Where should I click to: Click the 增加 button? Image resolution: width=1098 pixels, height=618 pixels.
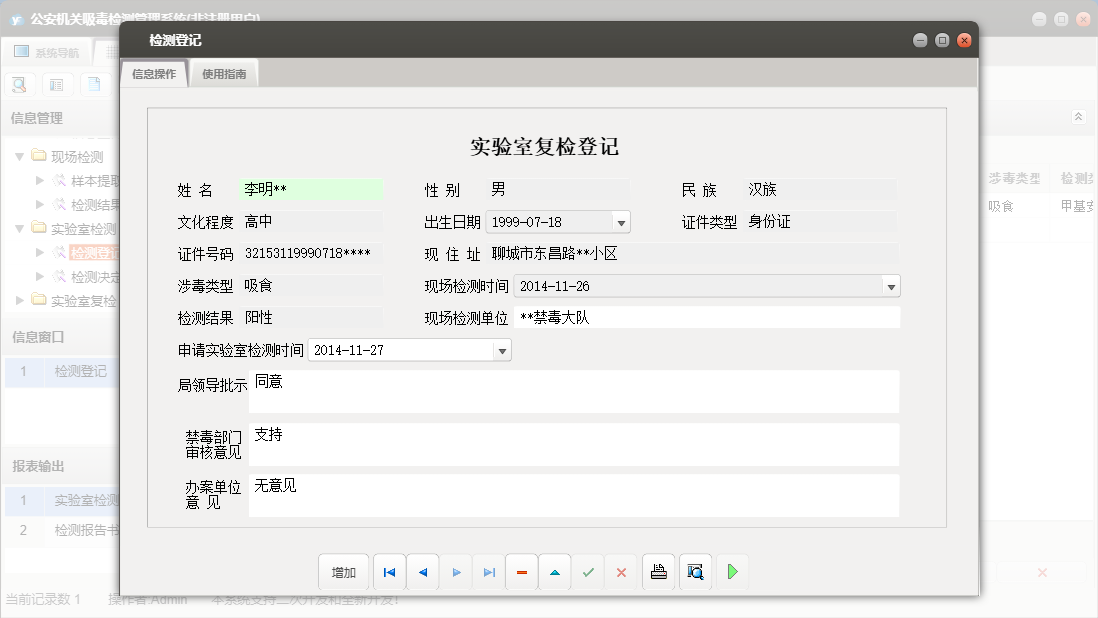coord(344,572)
